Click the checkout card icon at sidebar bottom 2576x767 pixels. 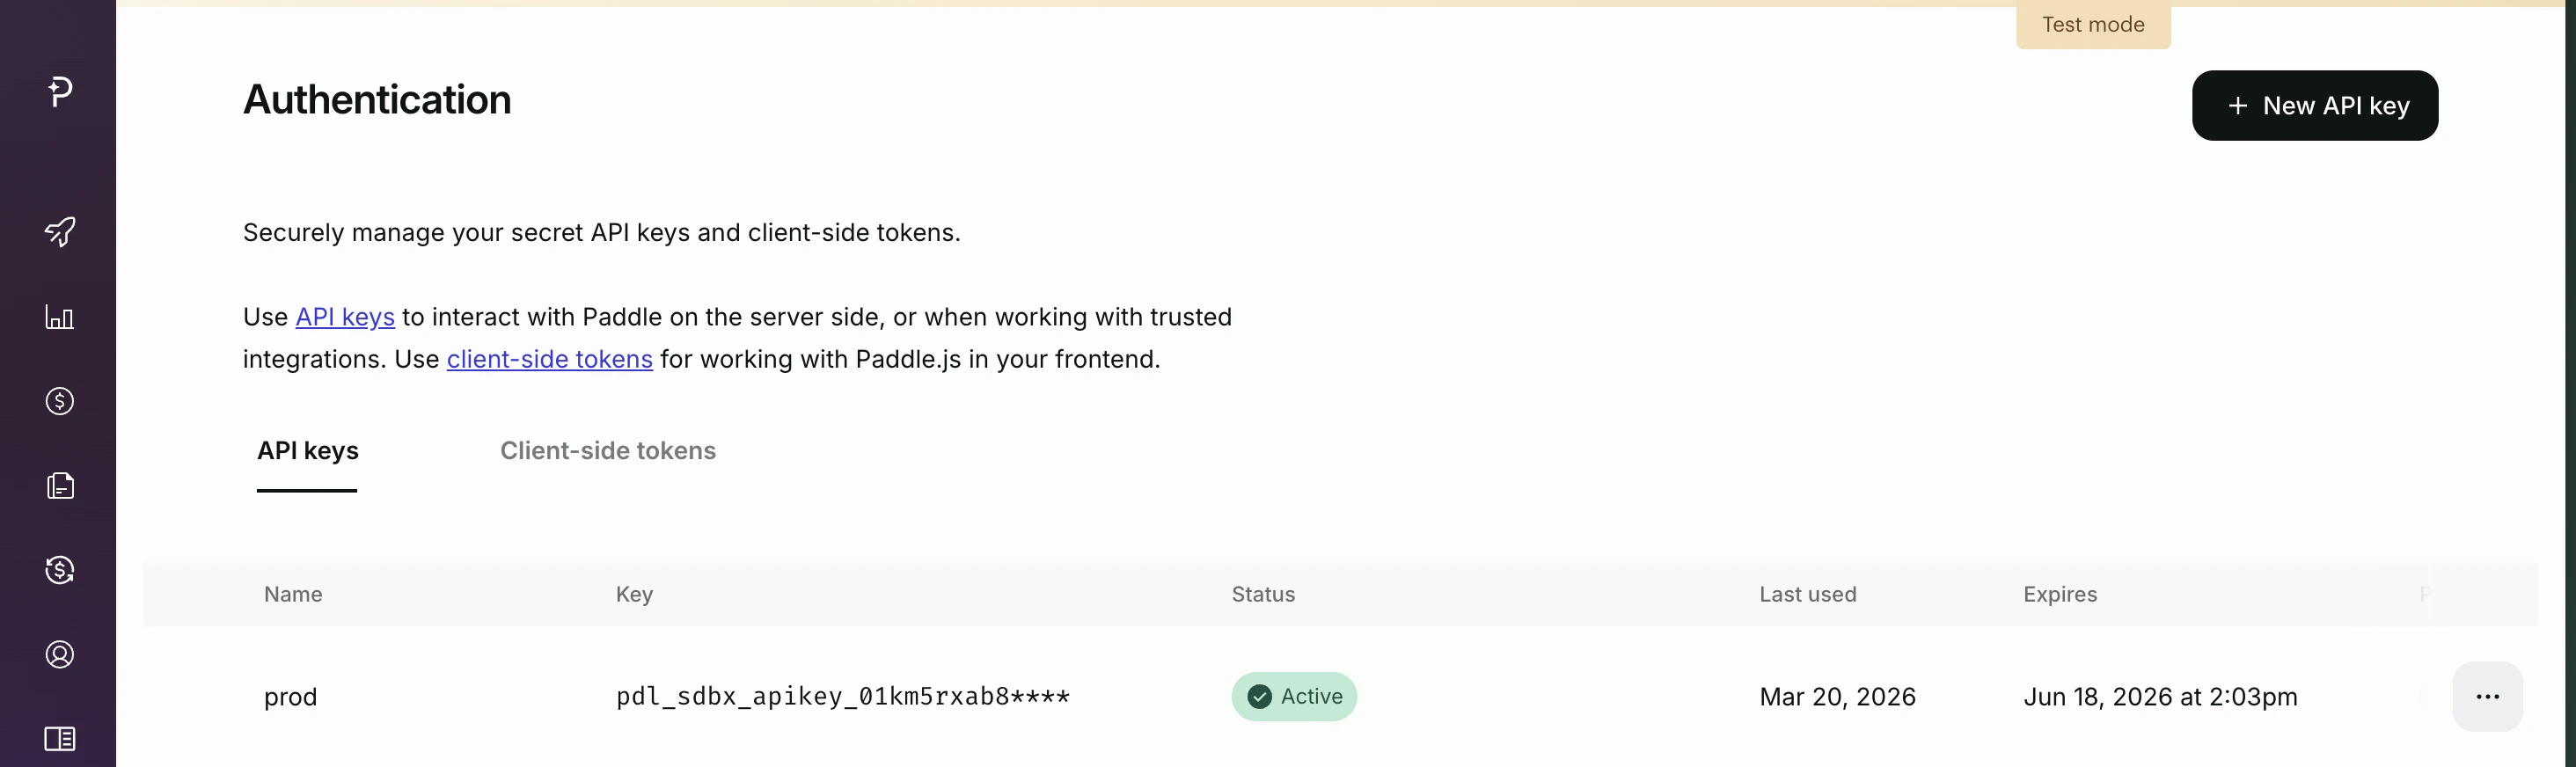point(59,739)
